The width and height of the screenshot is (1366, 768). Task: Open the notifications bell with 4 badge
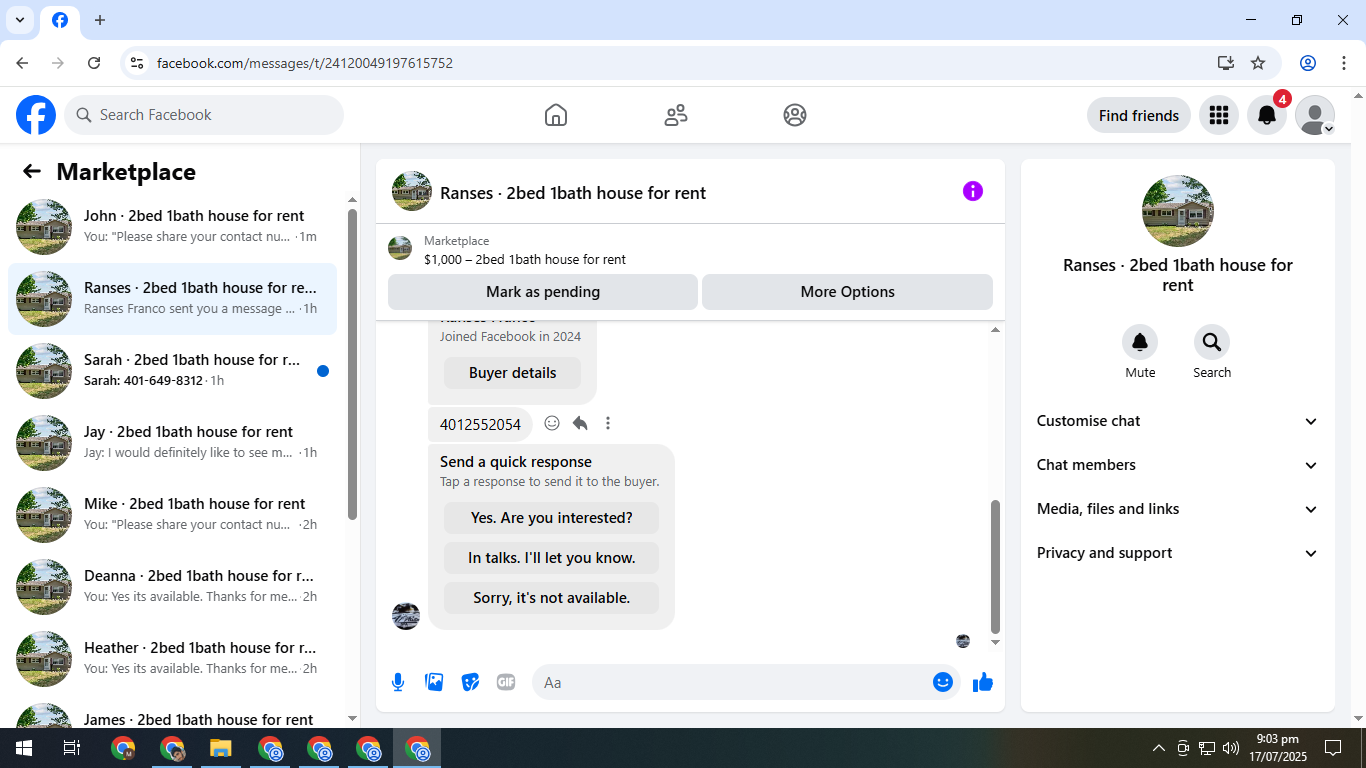click(x=1267, y=115)
